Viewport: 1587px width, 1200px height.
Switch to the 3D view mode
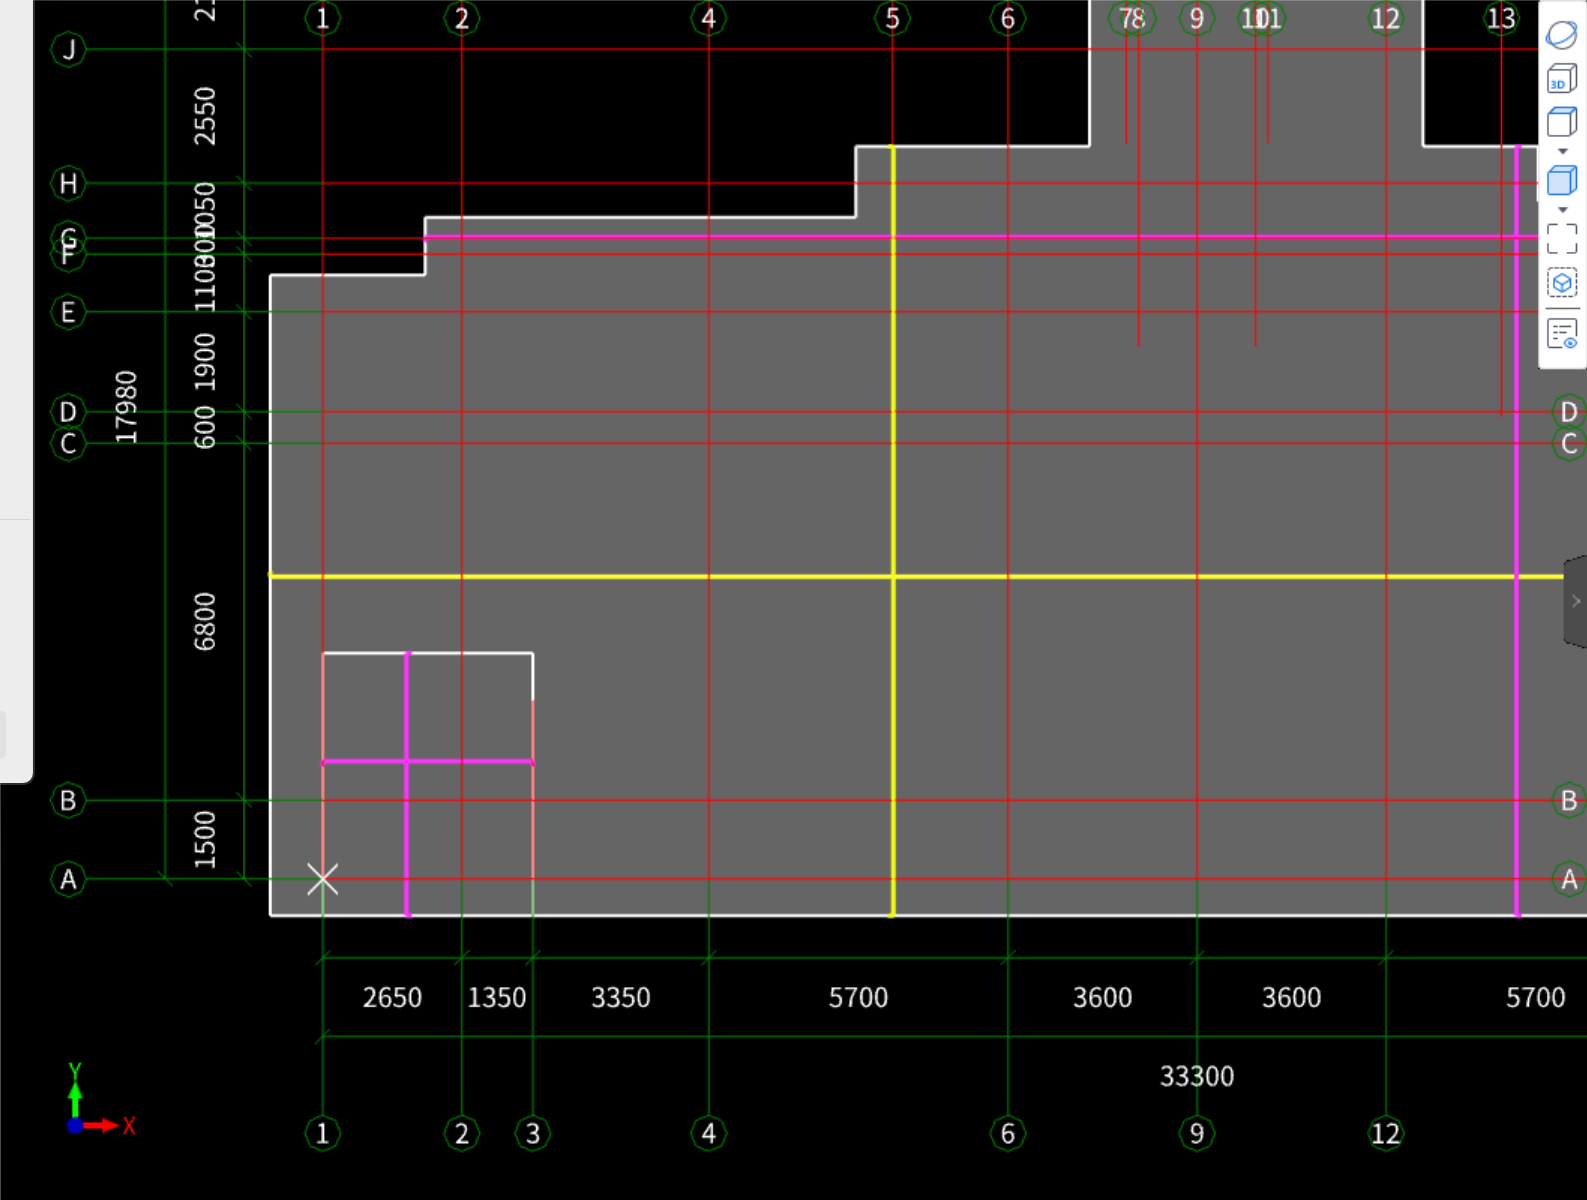[x=1562, y=79]
